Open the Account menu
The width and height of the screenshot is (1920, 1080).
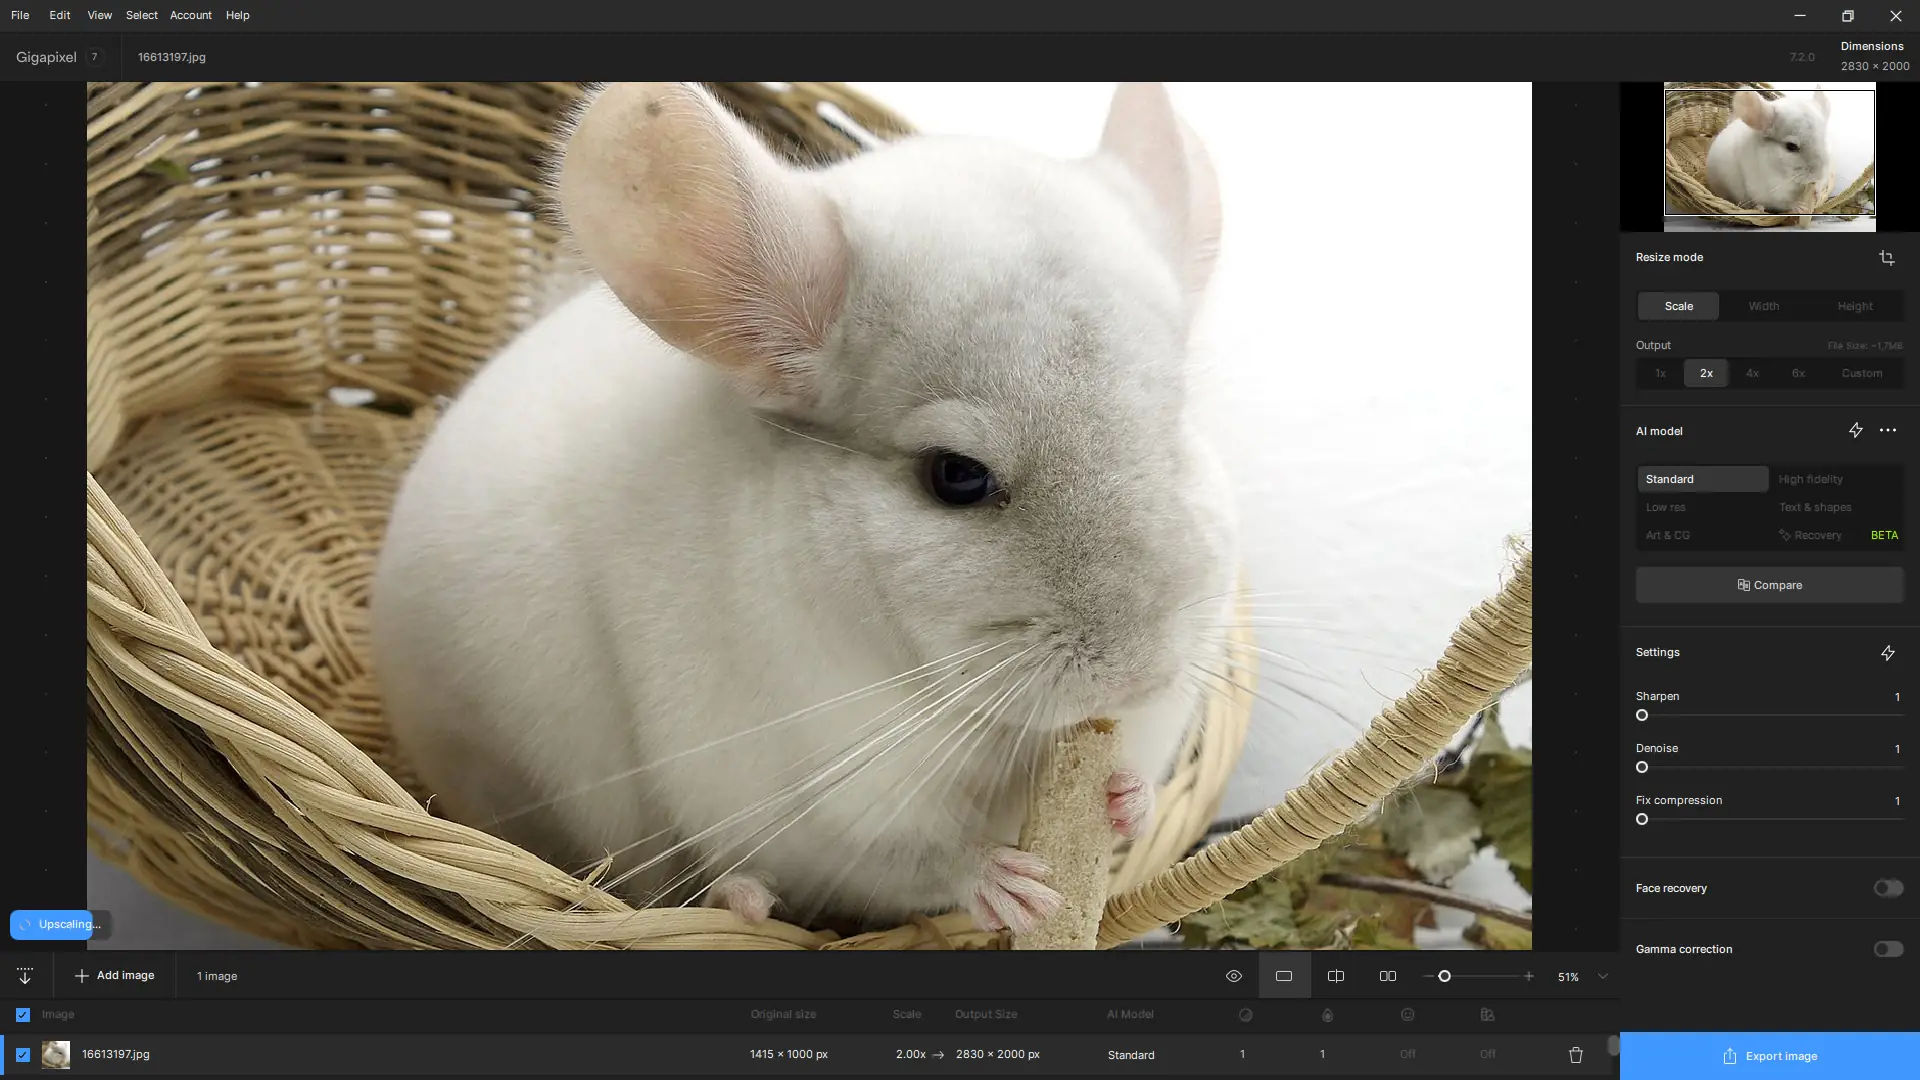click(x=190, y=15)
